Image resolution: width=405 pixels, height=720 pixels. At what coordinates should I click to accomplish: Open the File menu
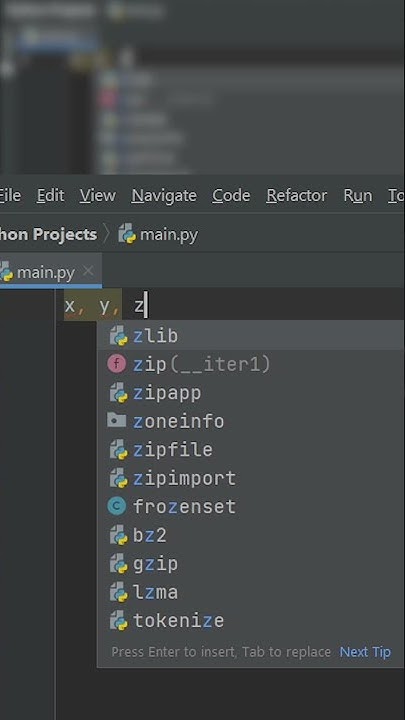click(10, 196)
